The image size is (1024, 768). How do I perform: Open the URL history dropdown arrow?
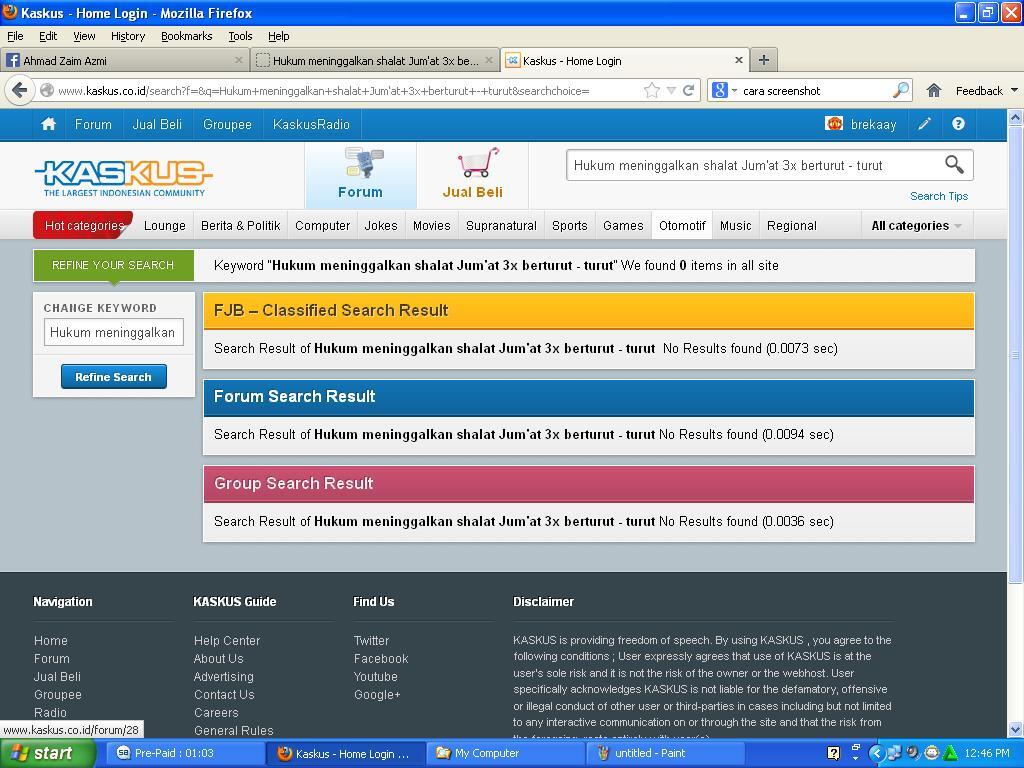(x=671, y=90)
